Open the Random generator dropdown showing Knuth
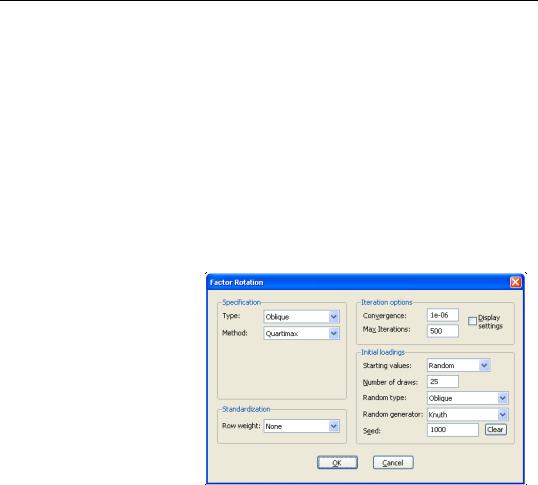Image resolution: width=538 pixels, height=485 pixels. click(x=468, y=414)
